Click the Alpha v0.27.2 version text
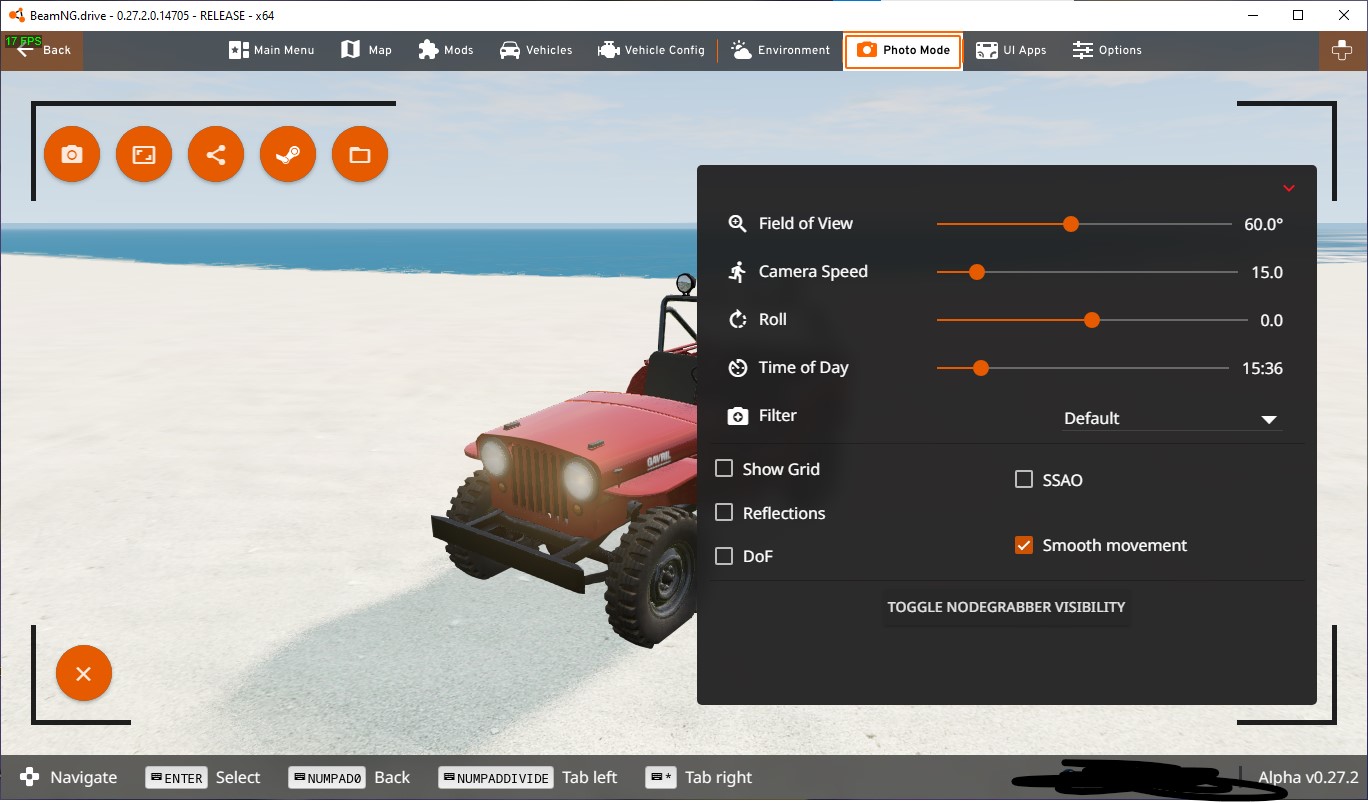 tap(1308, 777)
